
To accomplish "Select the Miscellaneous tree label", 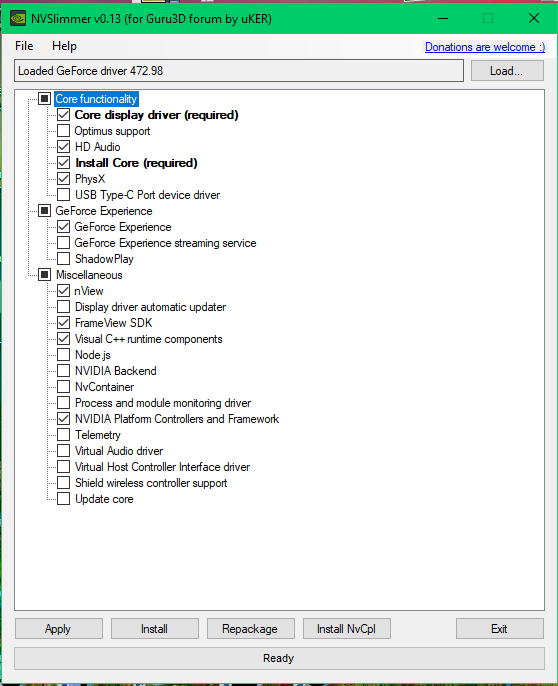I will [x=89, y=275].
